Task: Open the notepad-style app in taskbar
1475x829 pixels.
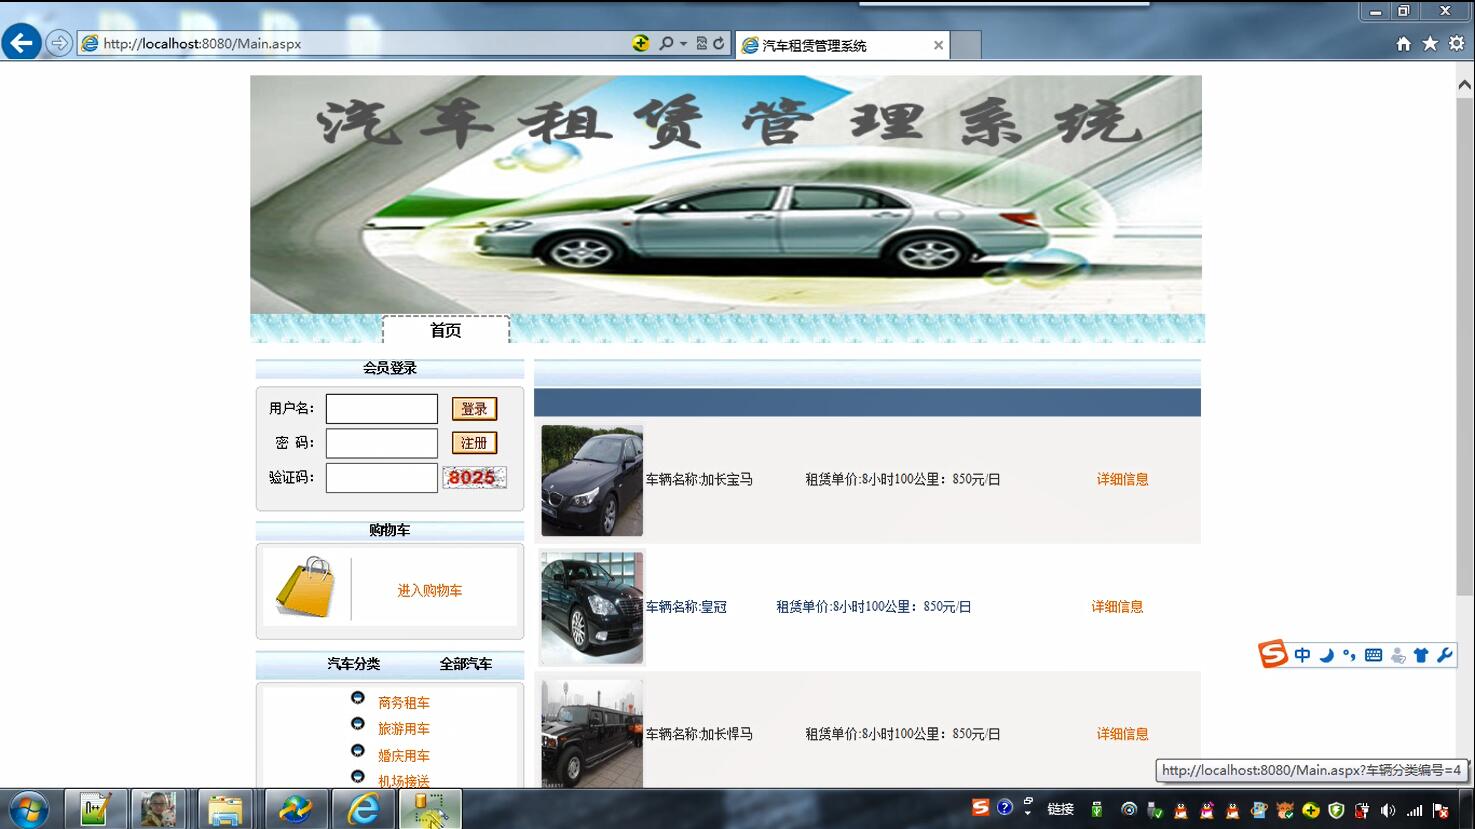Action: (96, 809)
